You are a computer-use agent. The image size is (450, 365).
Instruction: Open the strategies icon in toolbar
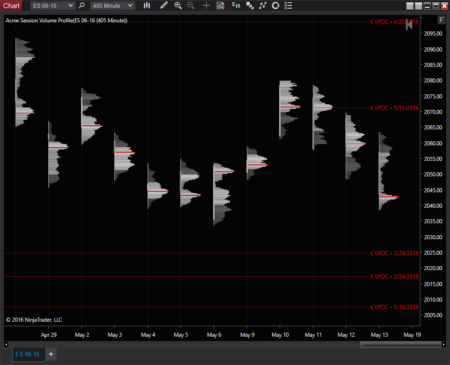[250, 5]
